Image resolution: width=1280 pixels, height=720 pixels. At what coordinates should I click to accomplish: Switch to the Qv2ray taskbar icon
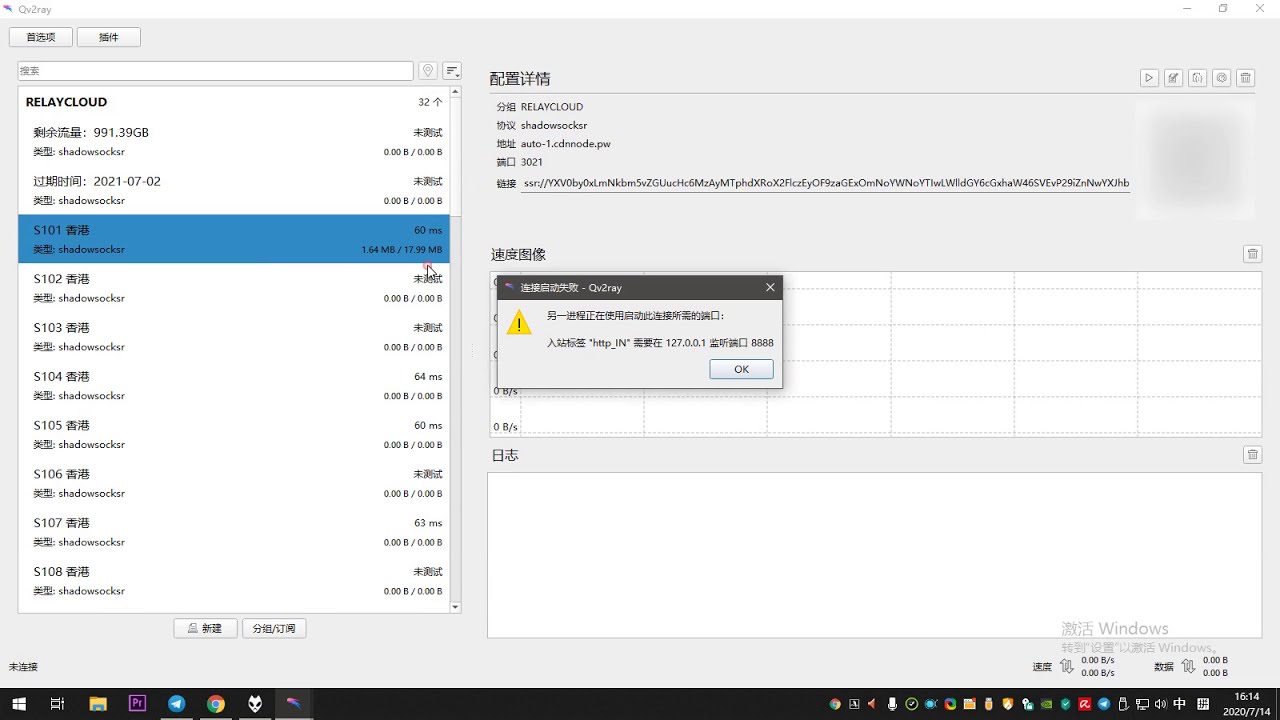pyautogui.click(x=293, y=704)
